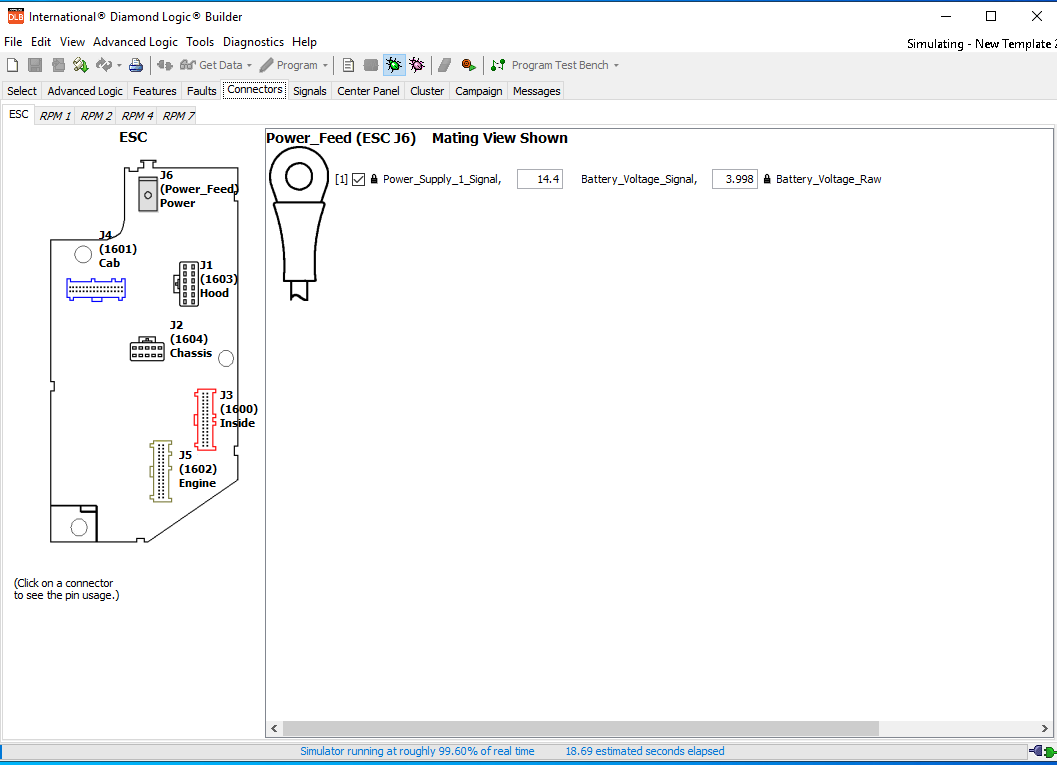Open a new document with the New icon

[11, 64]
